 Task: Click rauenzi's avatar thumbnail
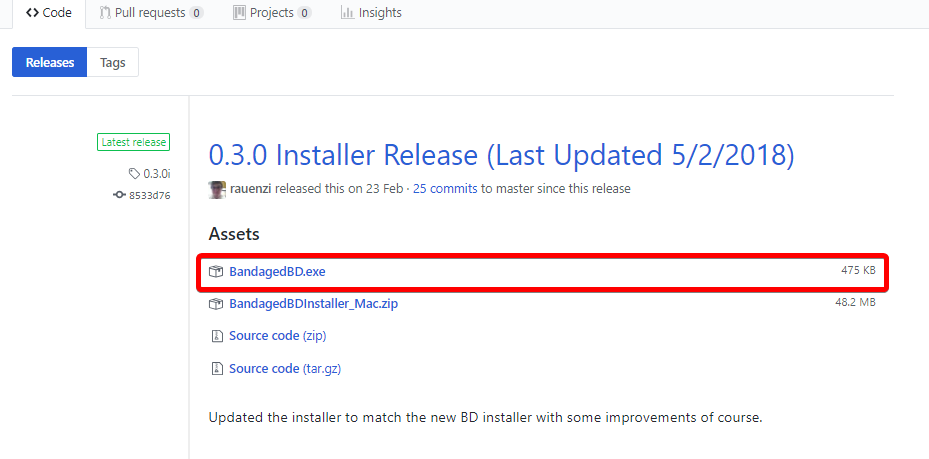(x=217, y=190)
